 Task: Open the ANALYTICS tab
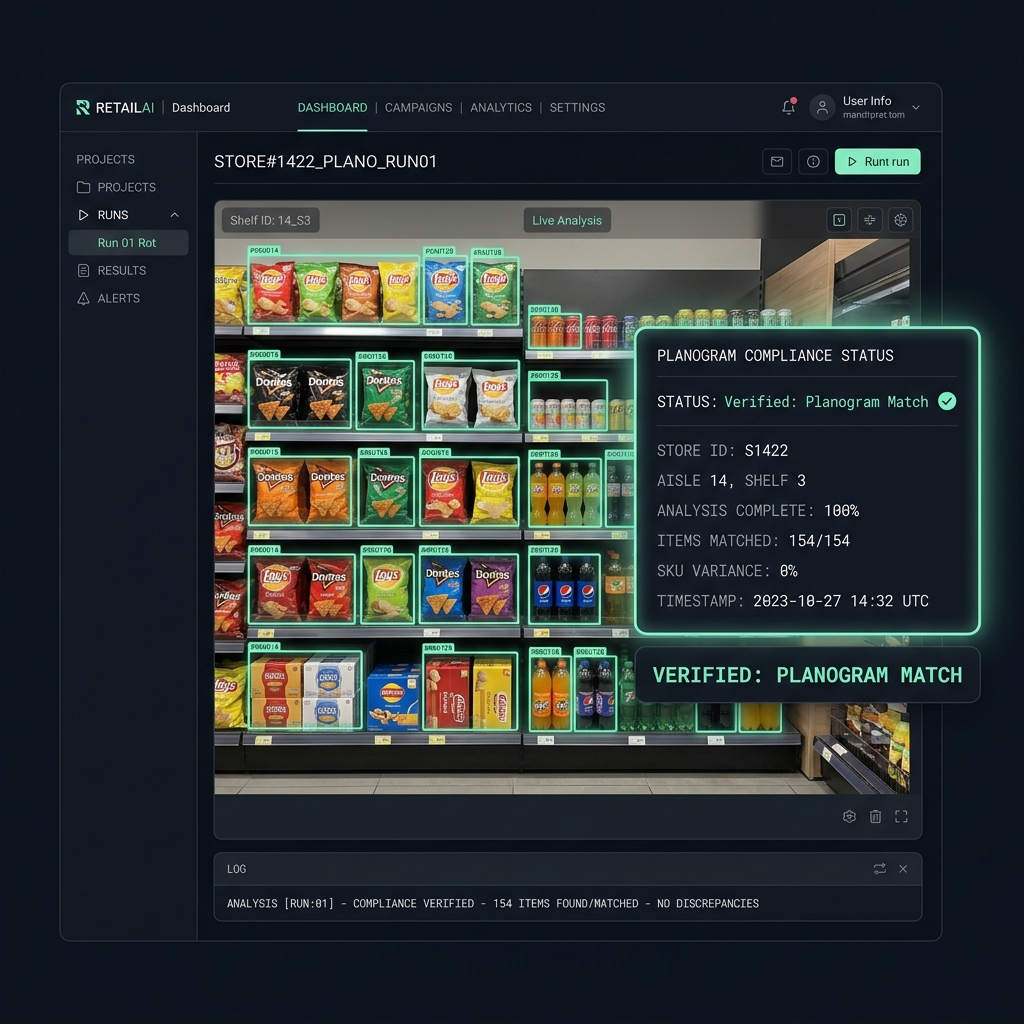pos(501,108)
